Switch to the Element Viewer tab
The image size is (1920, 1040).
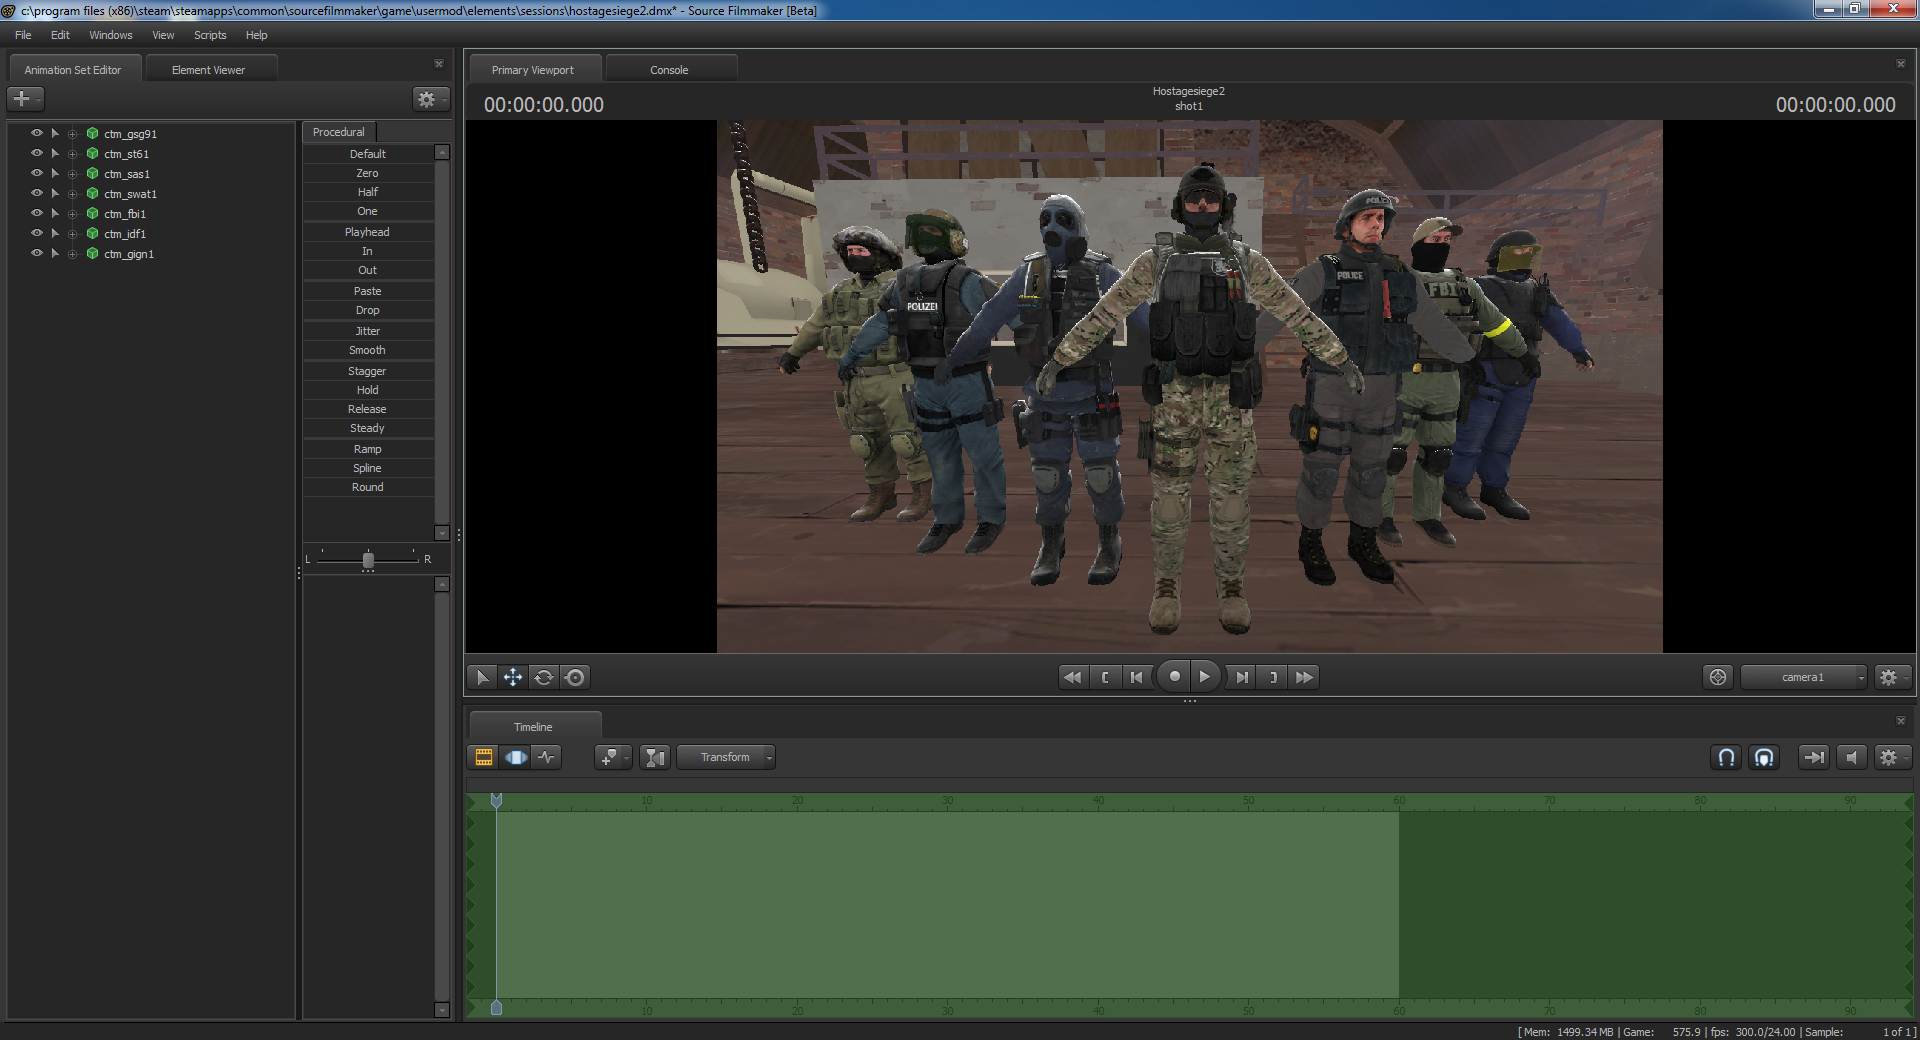pyautogui.click(x=209, y=70)
